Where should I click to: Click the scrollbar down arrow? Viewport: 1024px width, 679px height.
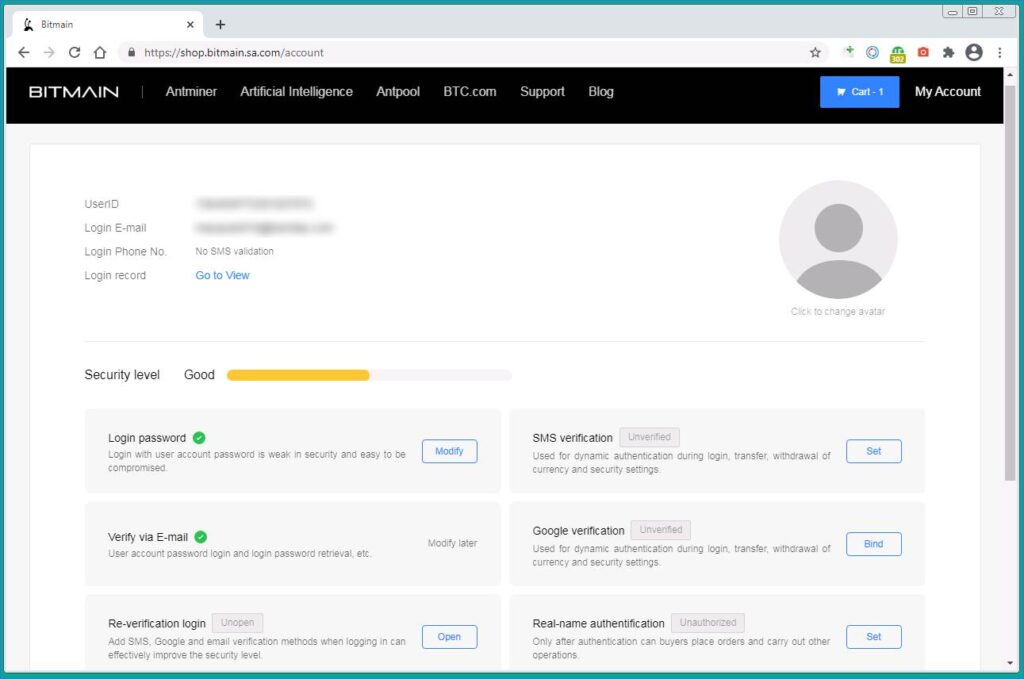coord(1010,663)
